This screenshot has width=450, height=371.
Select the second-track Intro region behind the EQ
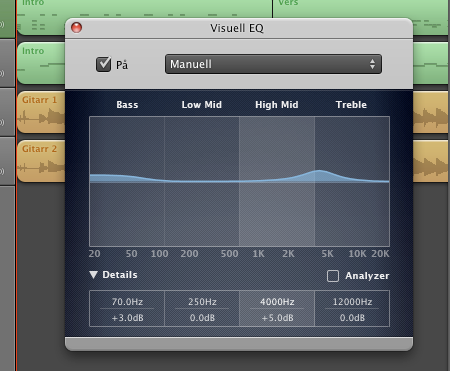[41, 63]
